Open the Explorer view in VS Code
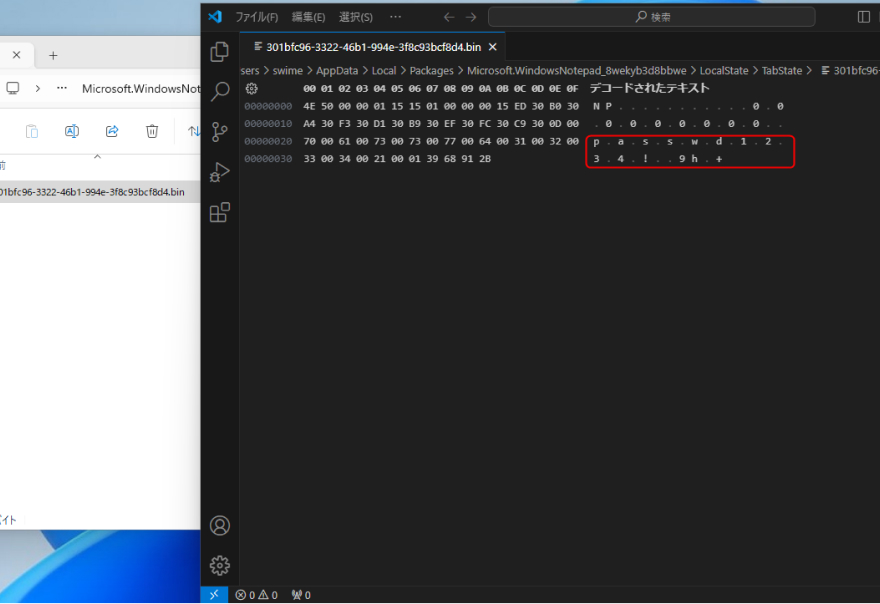The image size is (880, 604). (x=220, y=51)
